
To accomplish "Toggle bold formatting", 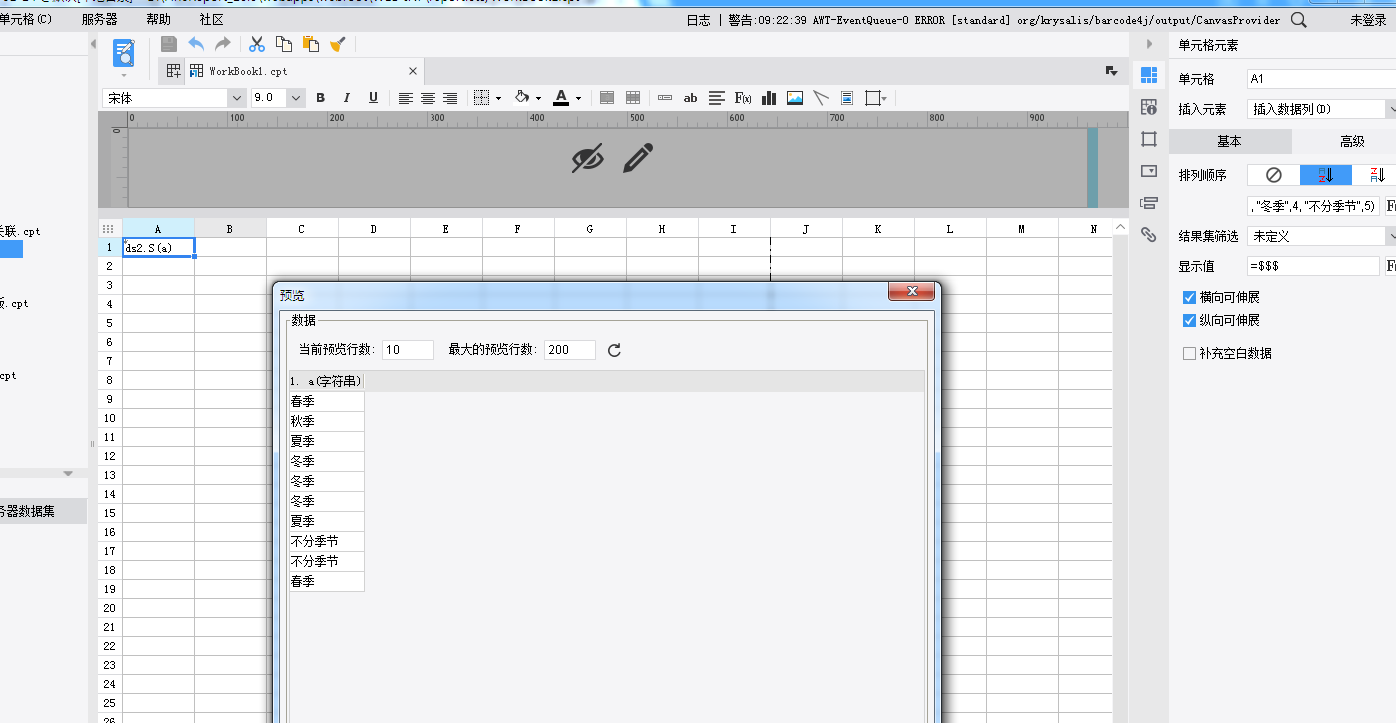I will [x=321, y=98].
